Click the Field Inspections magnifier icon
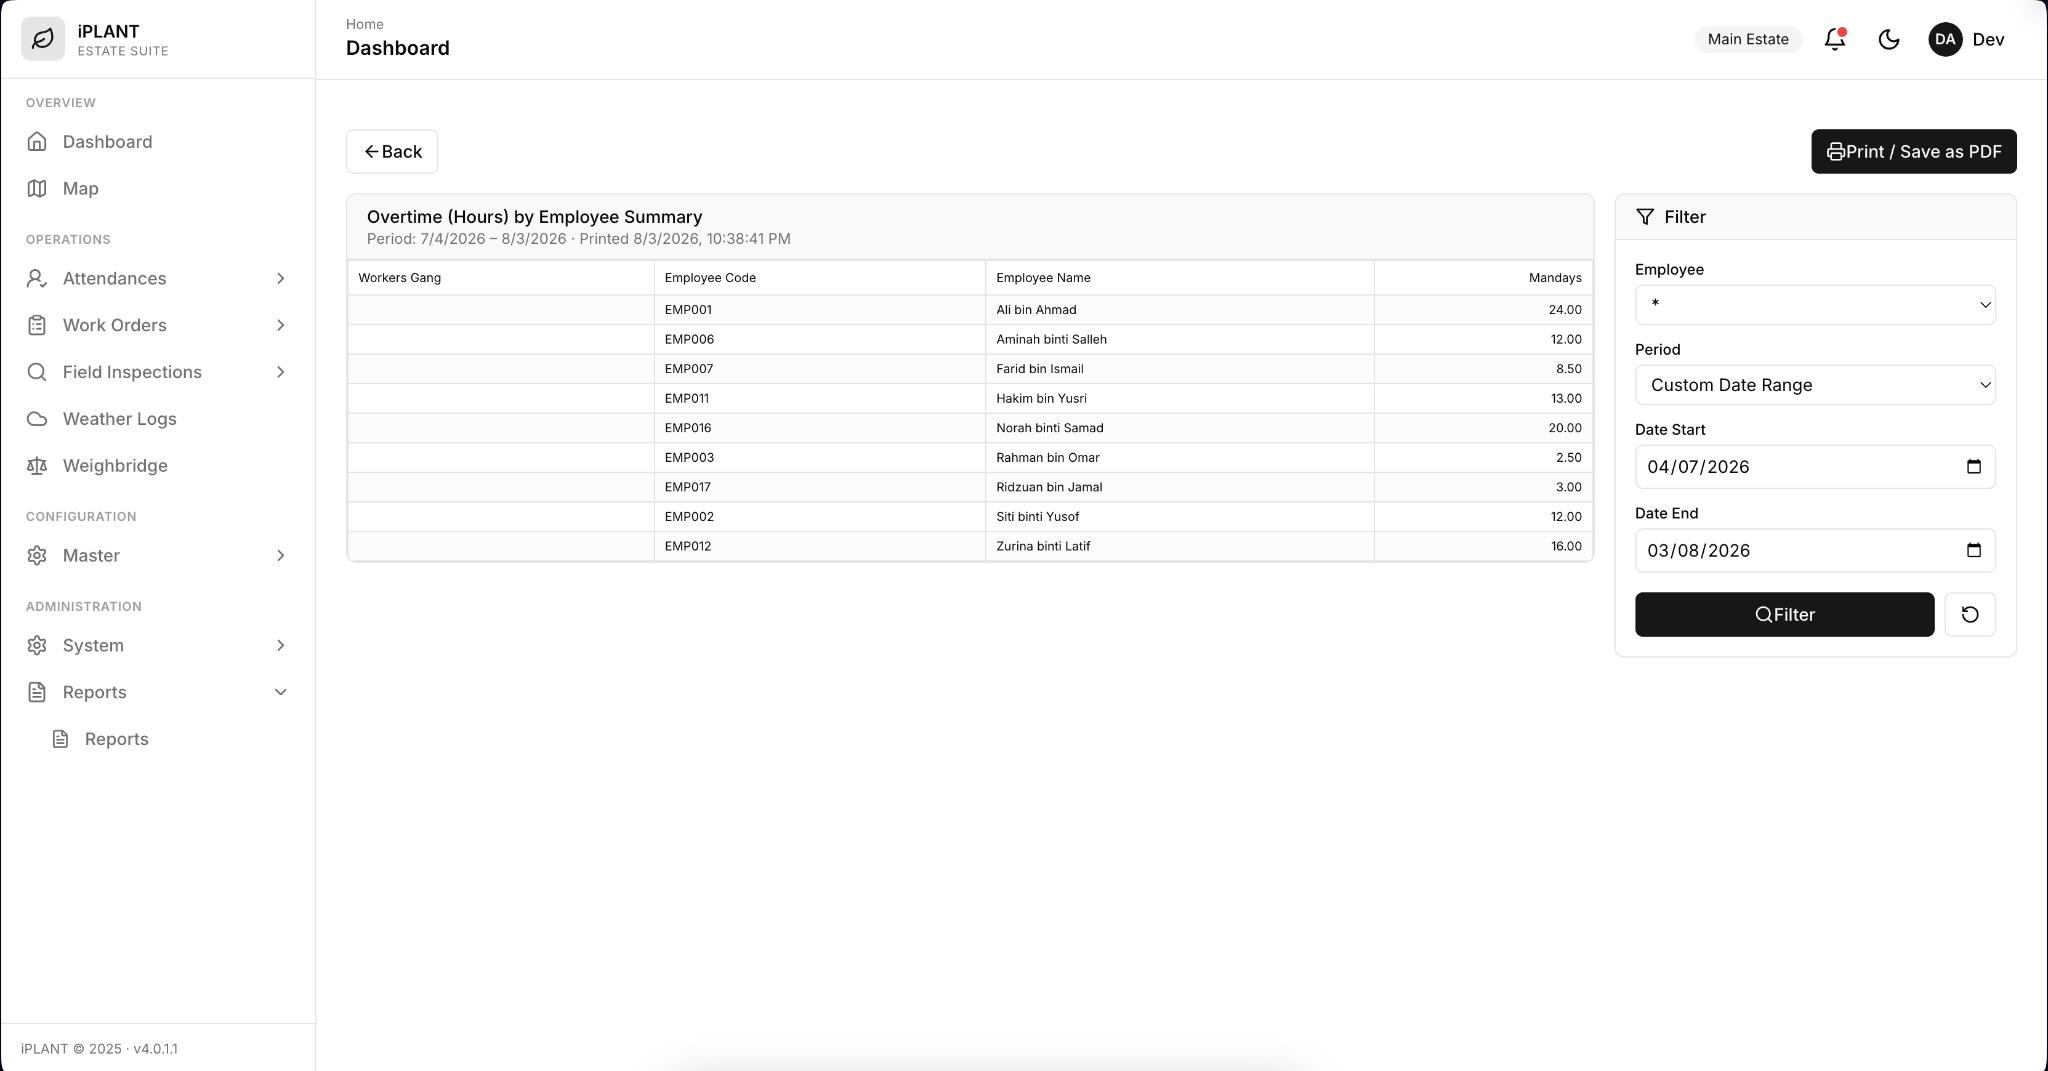This screenshot has height=1071, width=2048. [x=37, y=372]
